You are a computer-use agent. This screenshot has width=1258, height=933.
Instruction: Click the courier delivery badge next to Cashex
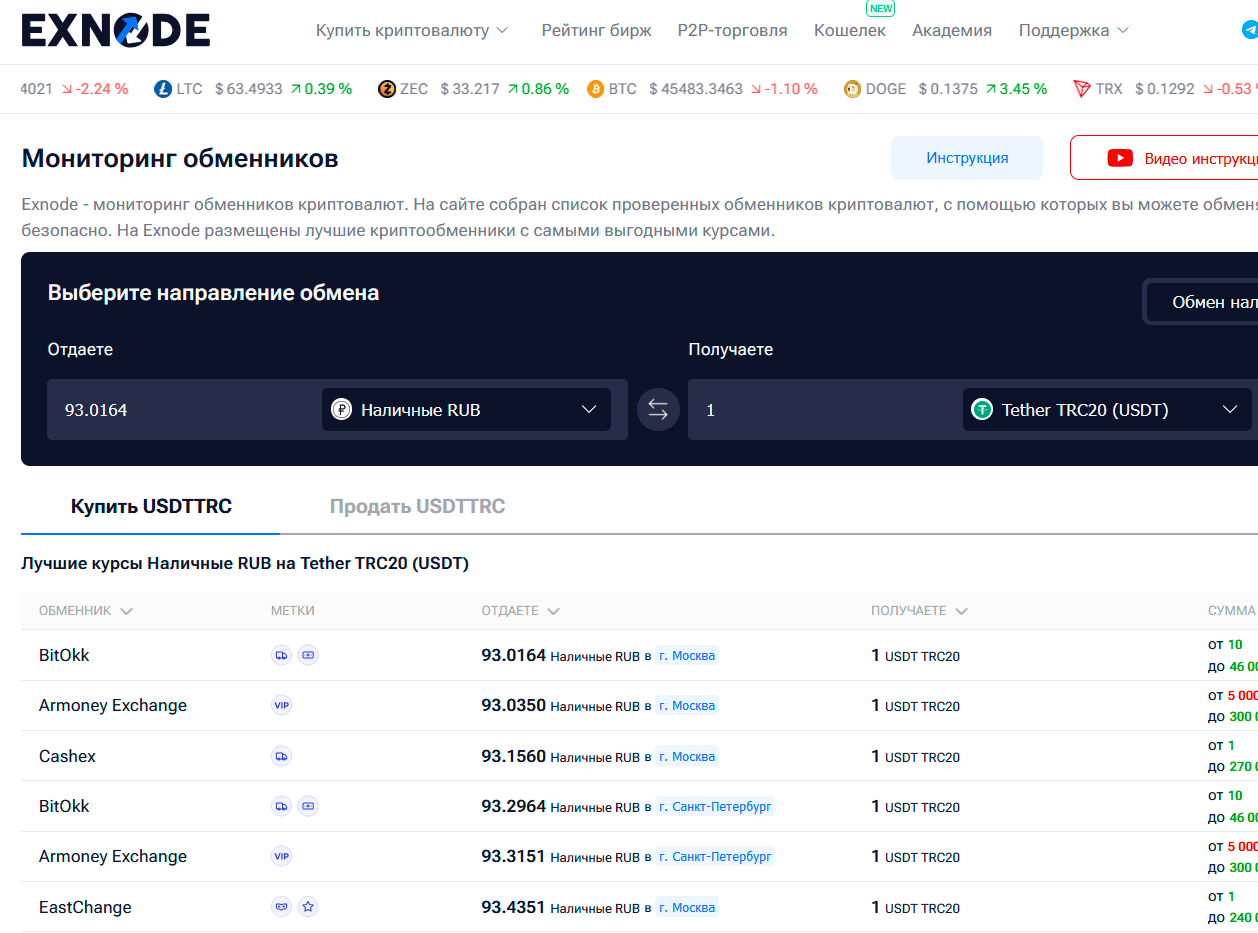pos(281,756)
